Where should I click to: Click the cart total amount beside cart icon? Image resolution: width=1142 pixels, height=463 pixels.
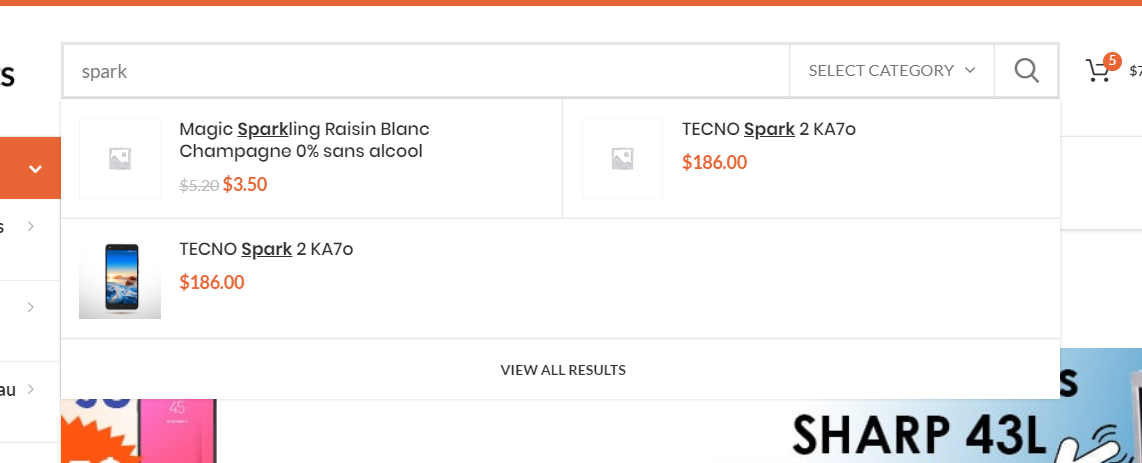click(x=1135, y=71)
